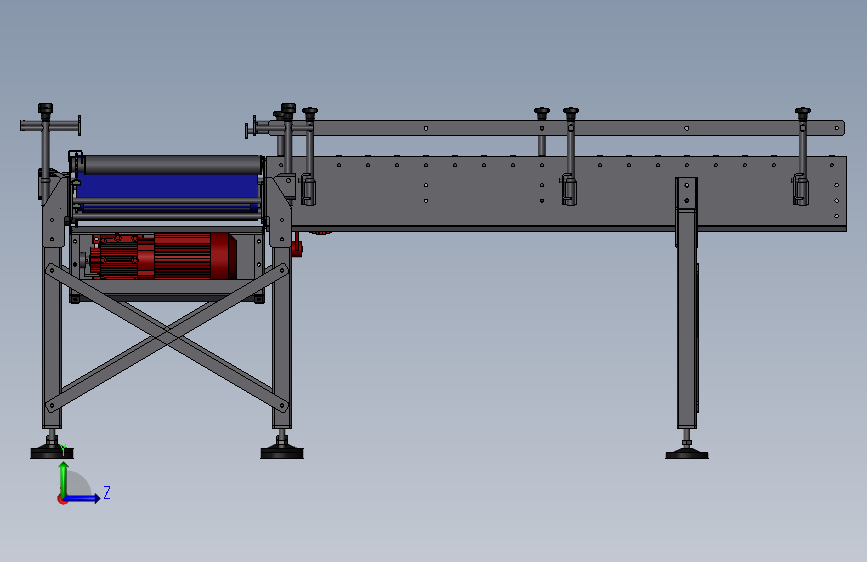
Task: Select the small red lever under conveyor
Action: (x=297, y=244)
